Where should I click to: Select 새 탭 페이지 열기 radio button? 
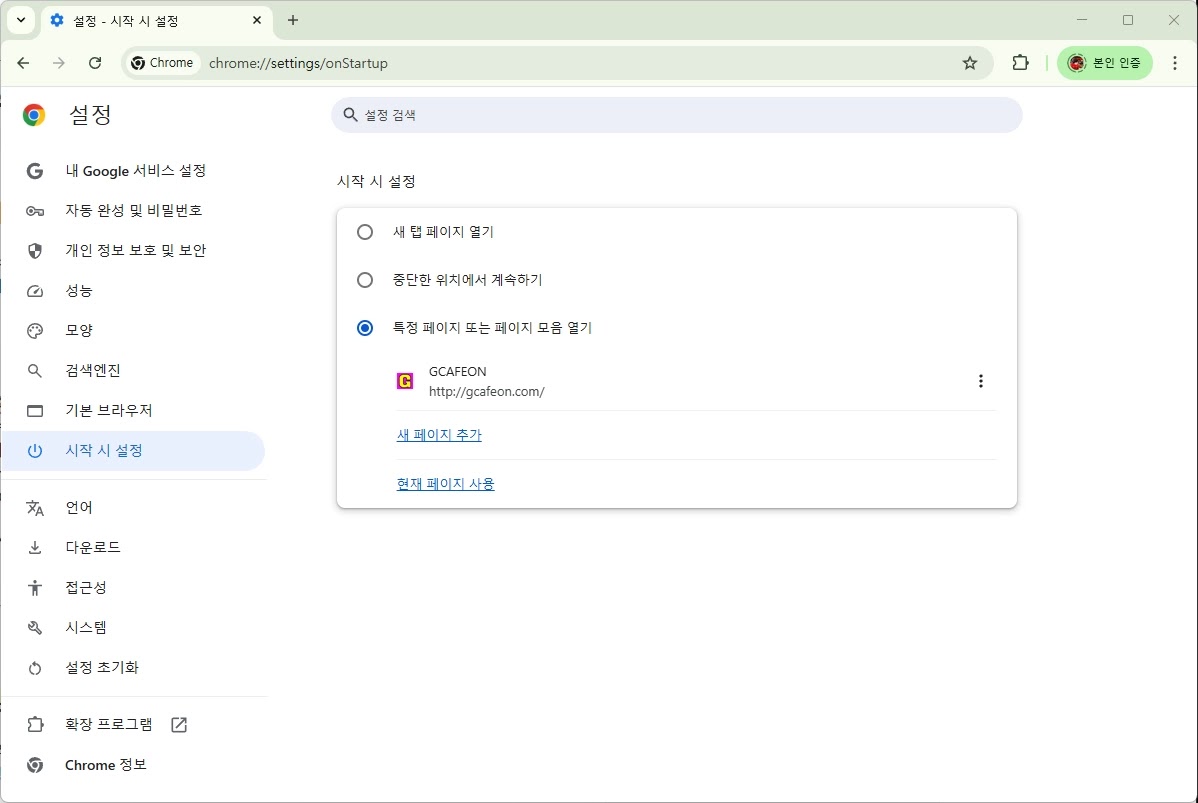point(365,232)
